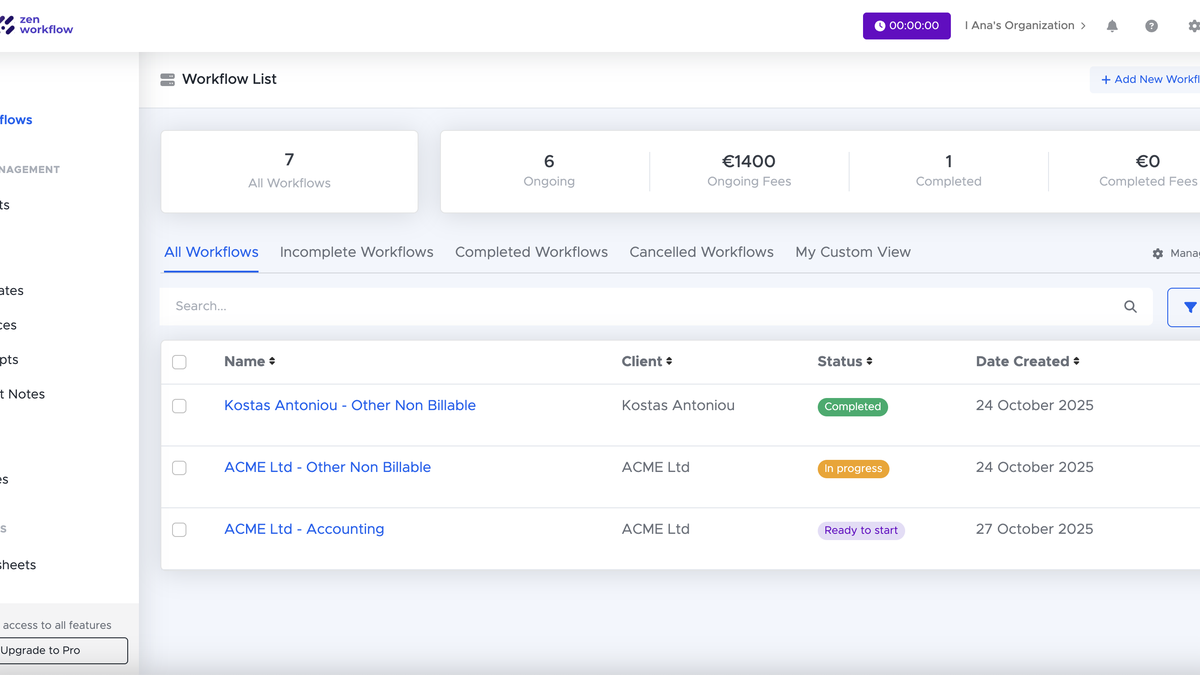Sort the table by Date Created column
The image size is (1200, 675).
1028,361
